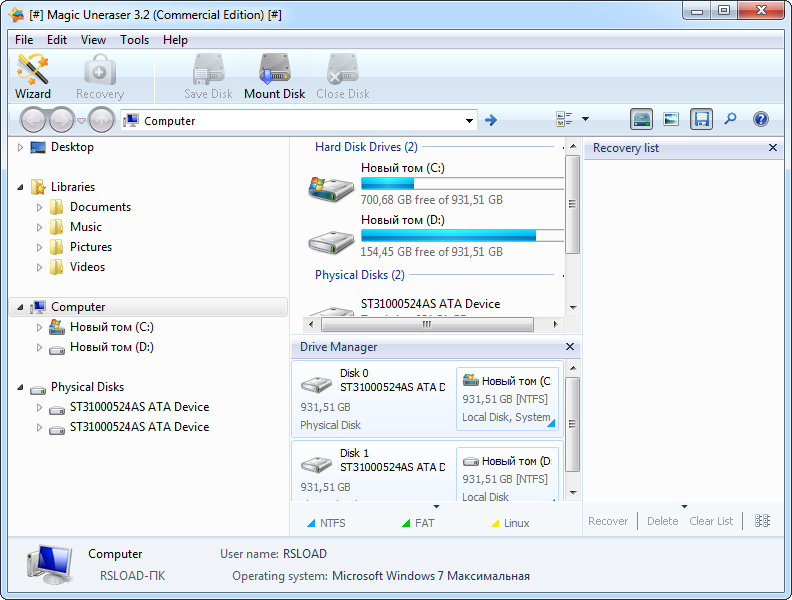Toggle the recovery list floppy icon
Viewport: 792px width, 600px height.
point(702,120)
